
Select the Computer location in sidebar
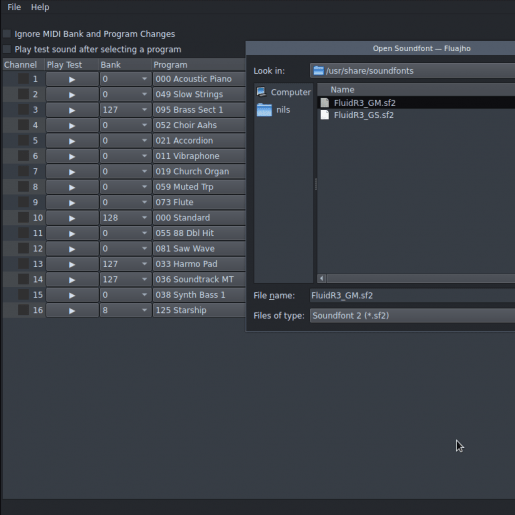coord(284,92)
